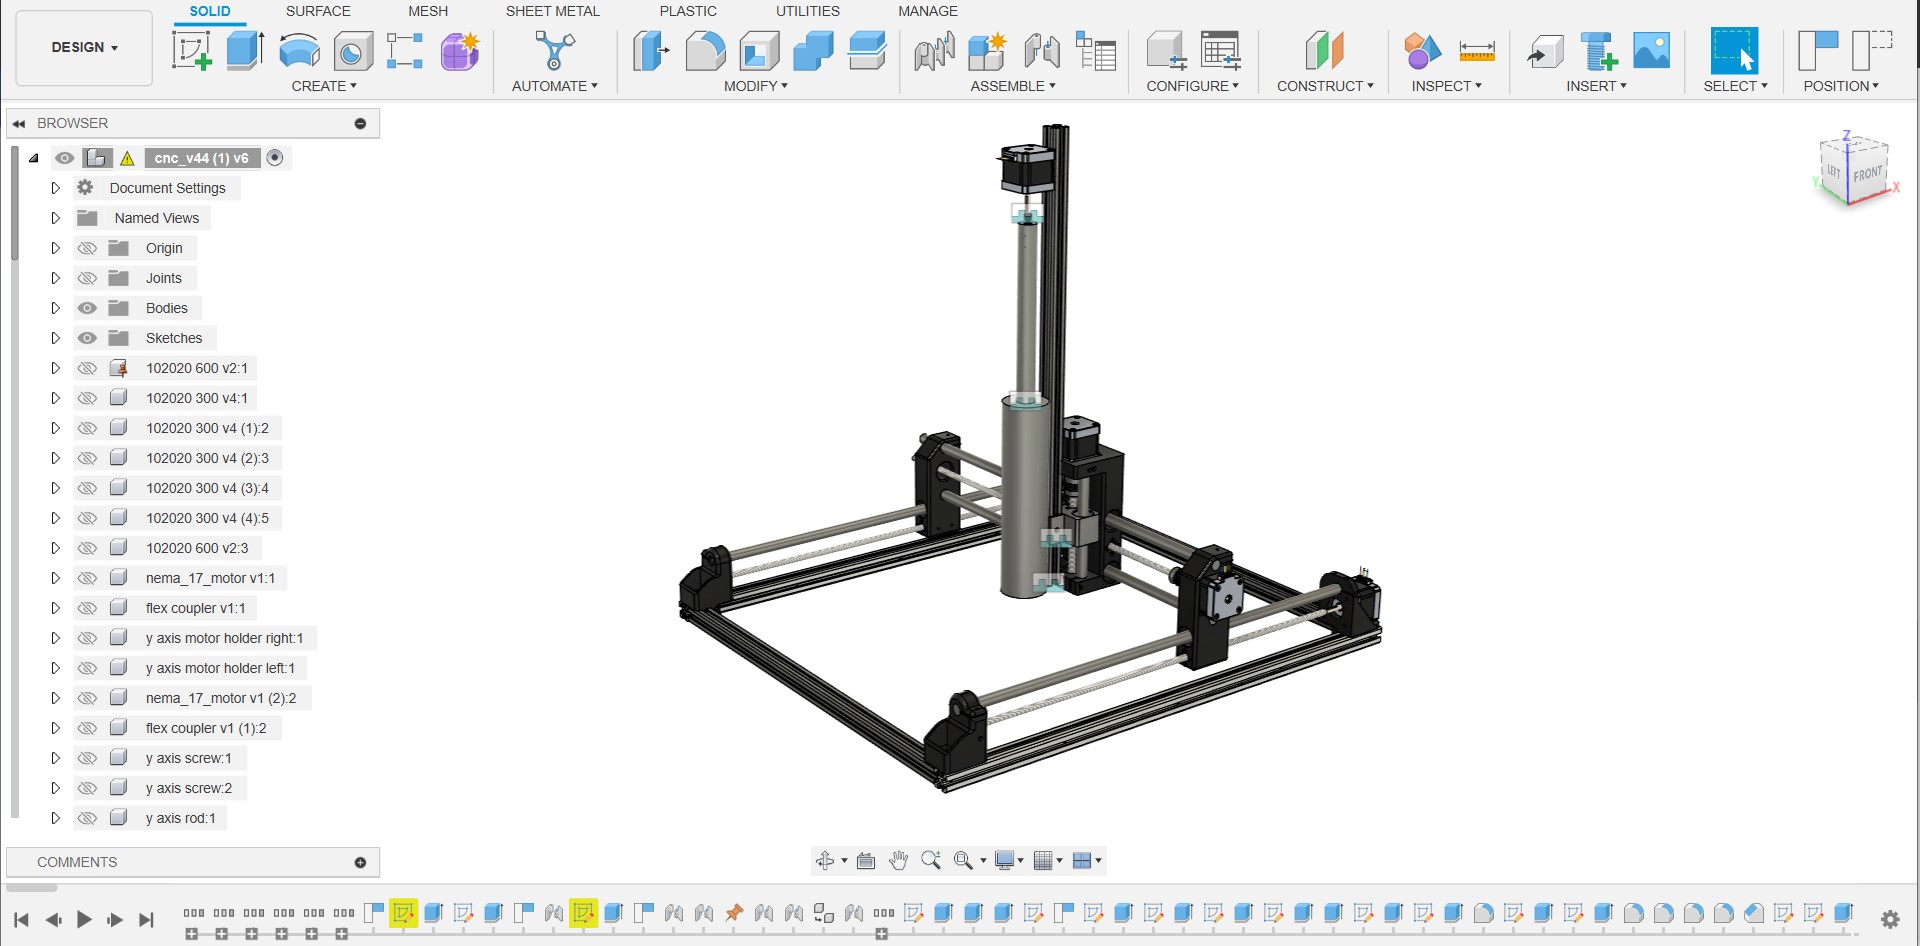Hide the Sketches folder
Screen dimensions: 1920x946
[x=88, y=338]
